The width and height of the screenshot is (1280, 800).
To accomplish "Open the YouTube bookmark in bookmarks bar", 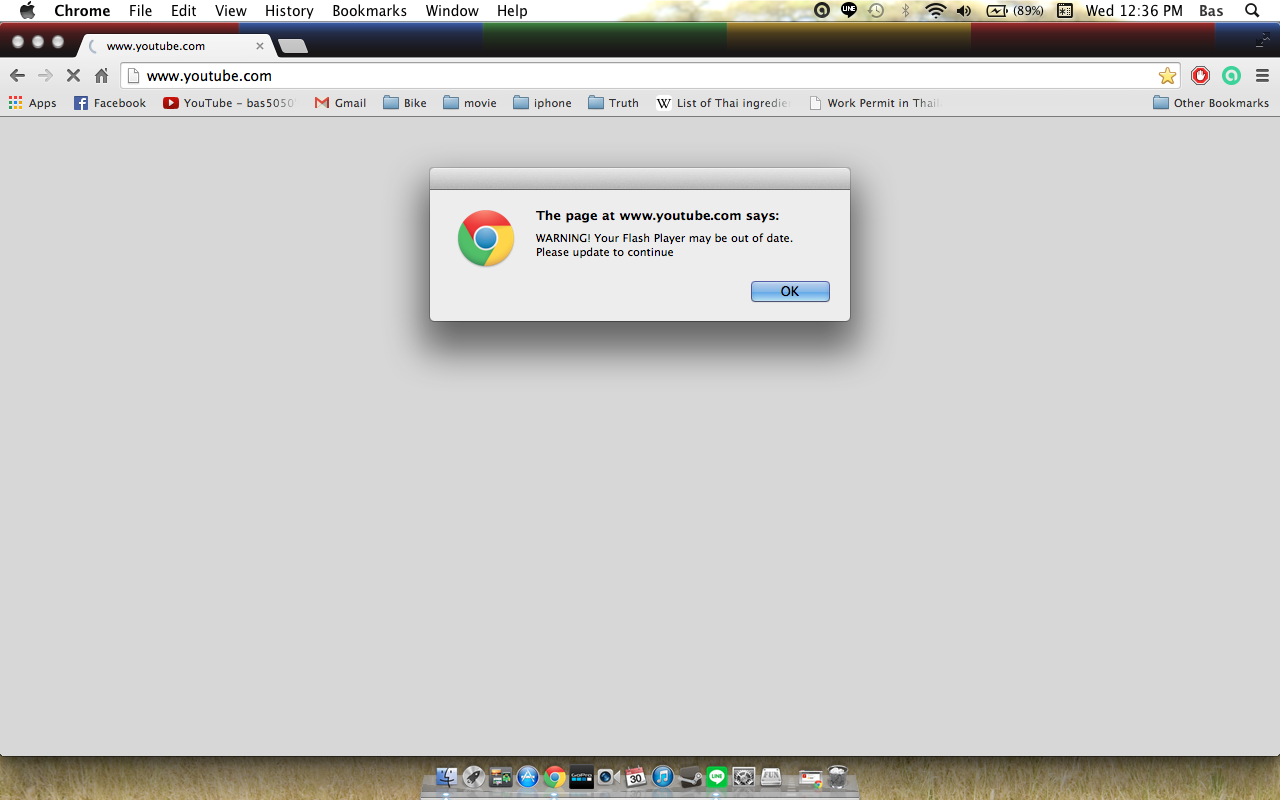I will click(x=229, y=103).
